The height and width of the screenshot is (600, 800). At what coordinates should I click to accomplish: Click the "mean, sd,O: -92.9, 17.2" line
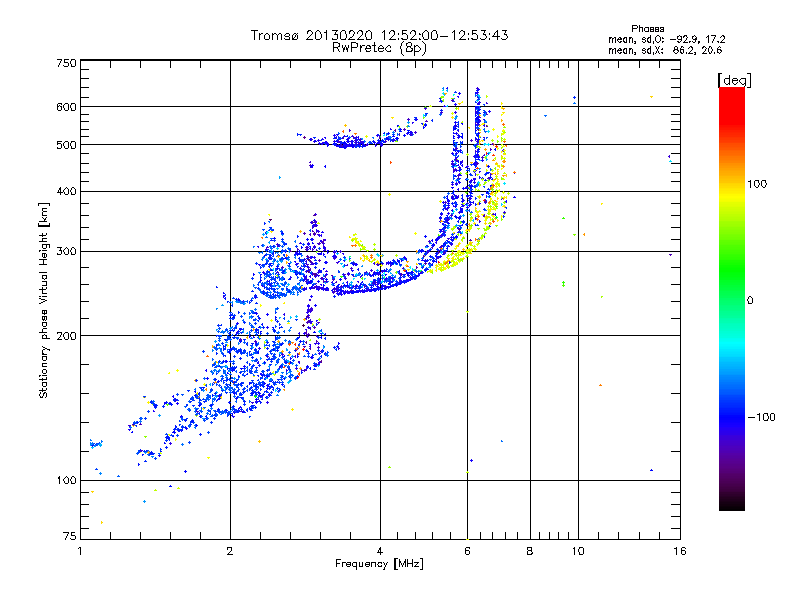tap(666, 39)
